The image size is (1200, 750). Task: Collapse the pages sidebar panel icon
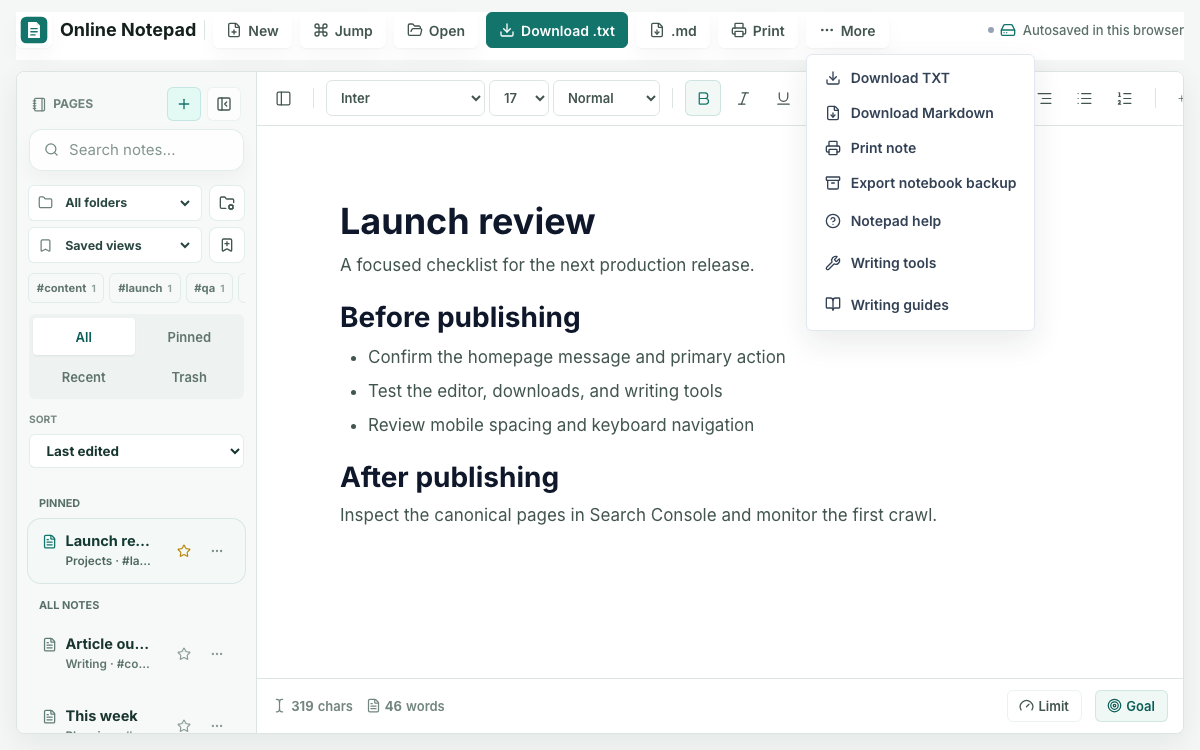click(224, 104)
